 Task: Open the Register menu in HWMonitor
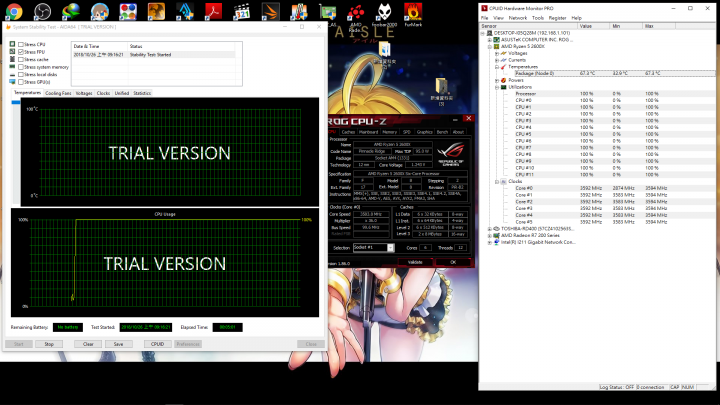(x=557, y=18)
